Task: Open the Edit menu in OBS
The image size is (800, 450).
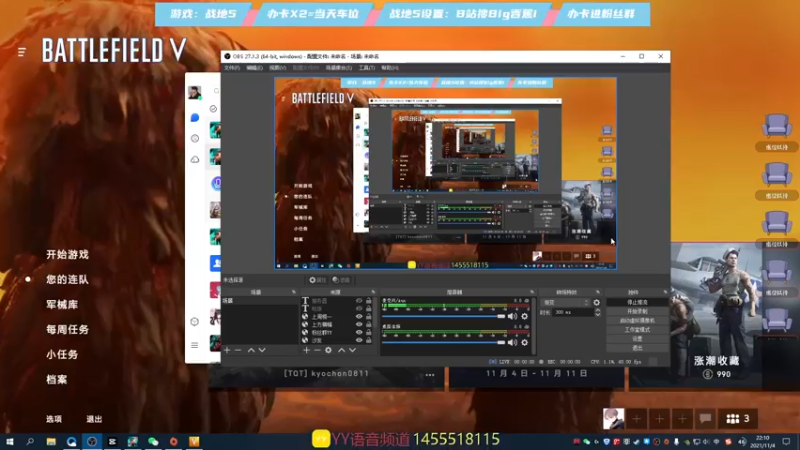Action: click(254, 68)
